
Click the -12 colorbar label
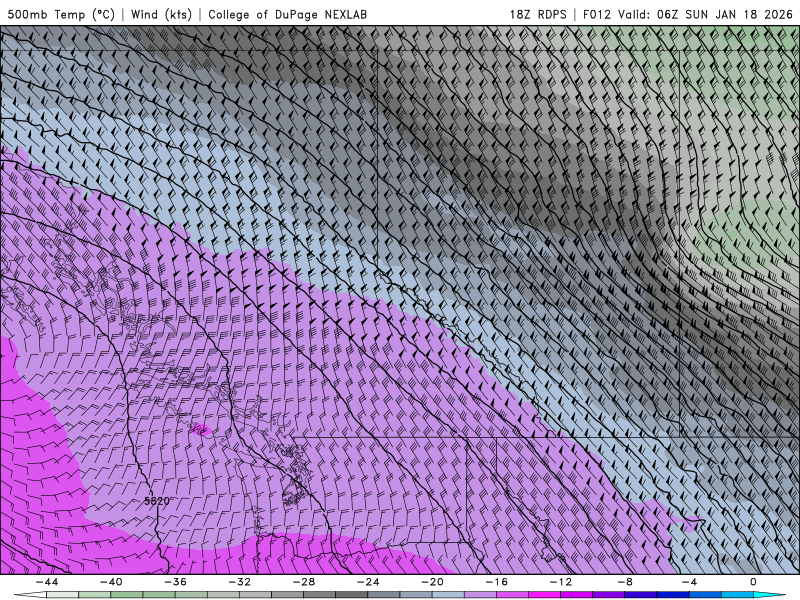click(561, 582)
